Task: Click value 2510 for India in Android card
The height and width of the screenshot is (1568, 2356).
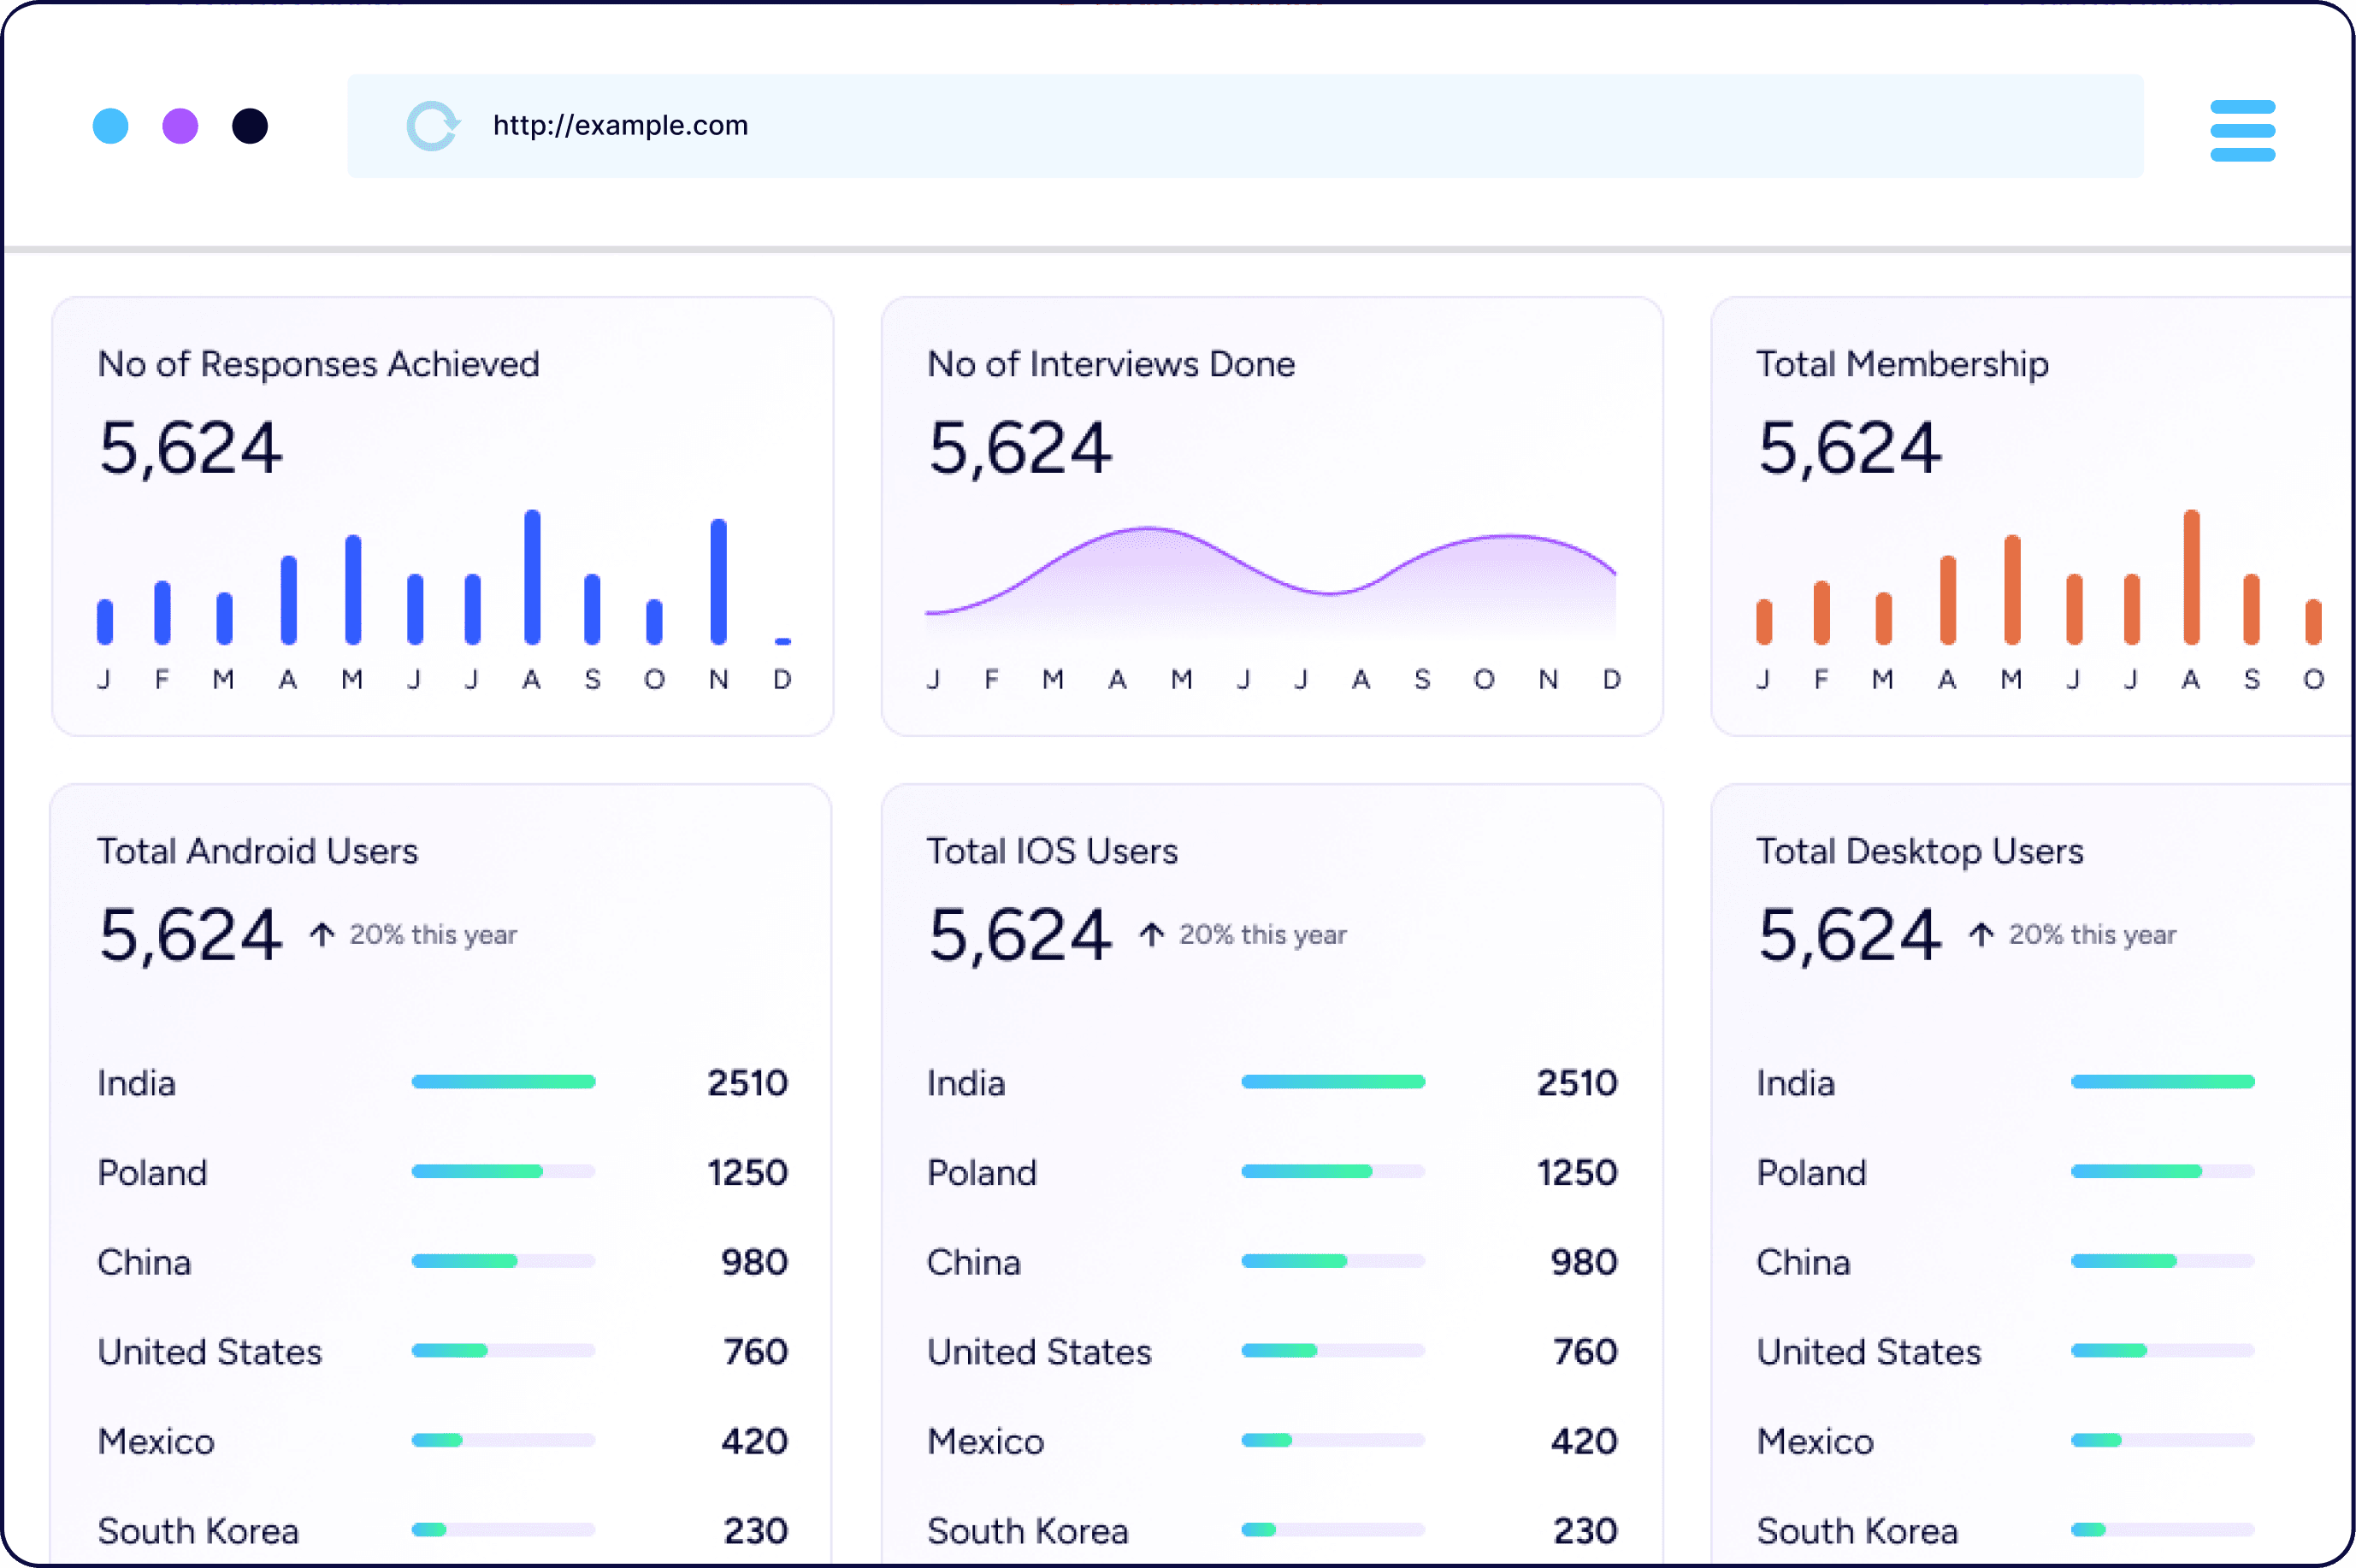Action: click(748, 1083)
